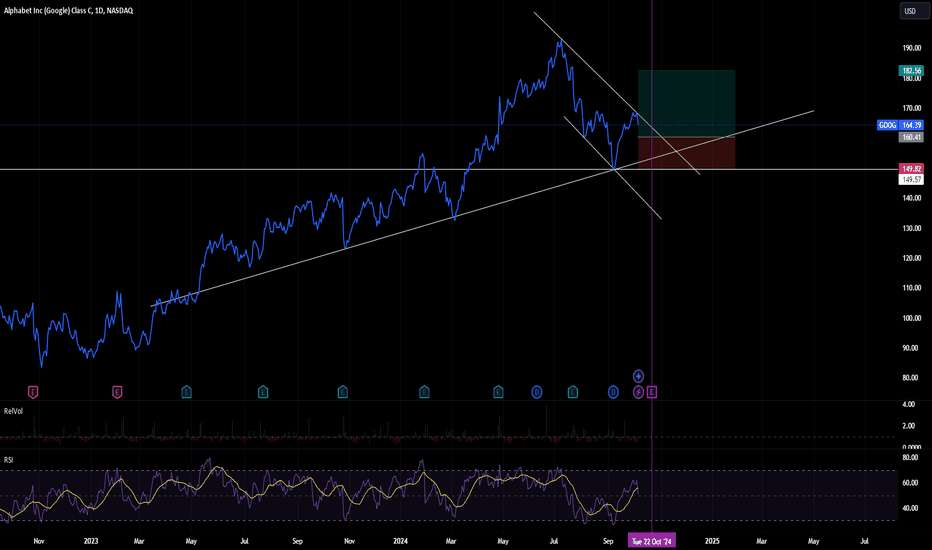Click the 110.00 price axis label
932x550 pixels.
911,288
